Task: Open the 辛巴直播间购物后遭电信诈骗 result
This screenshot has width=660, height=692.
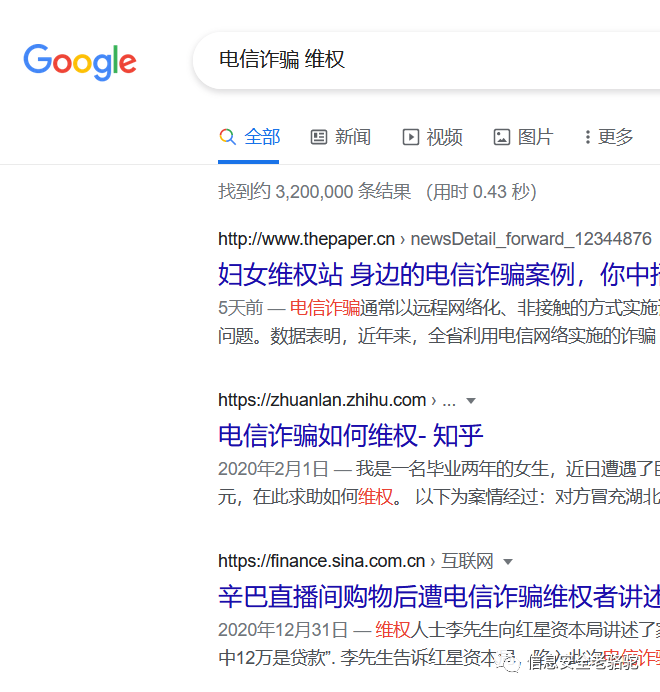Action: click(439, 596)
